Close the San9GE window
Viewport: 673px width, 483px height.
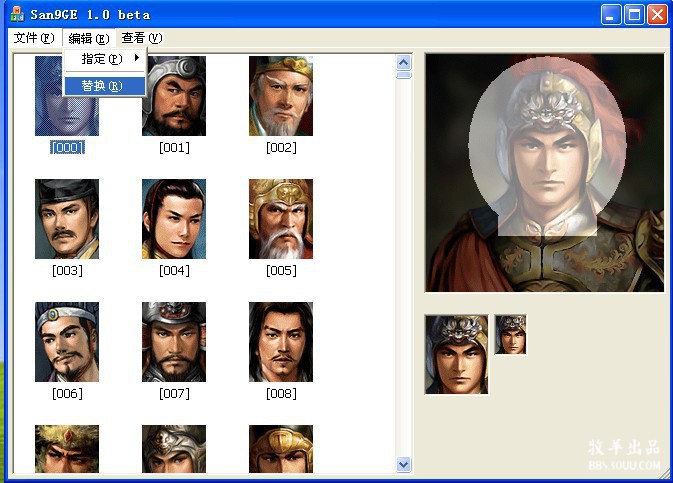[x=658, y=15]
